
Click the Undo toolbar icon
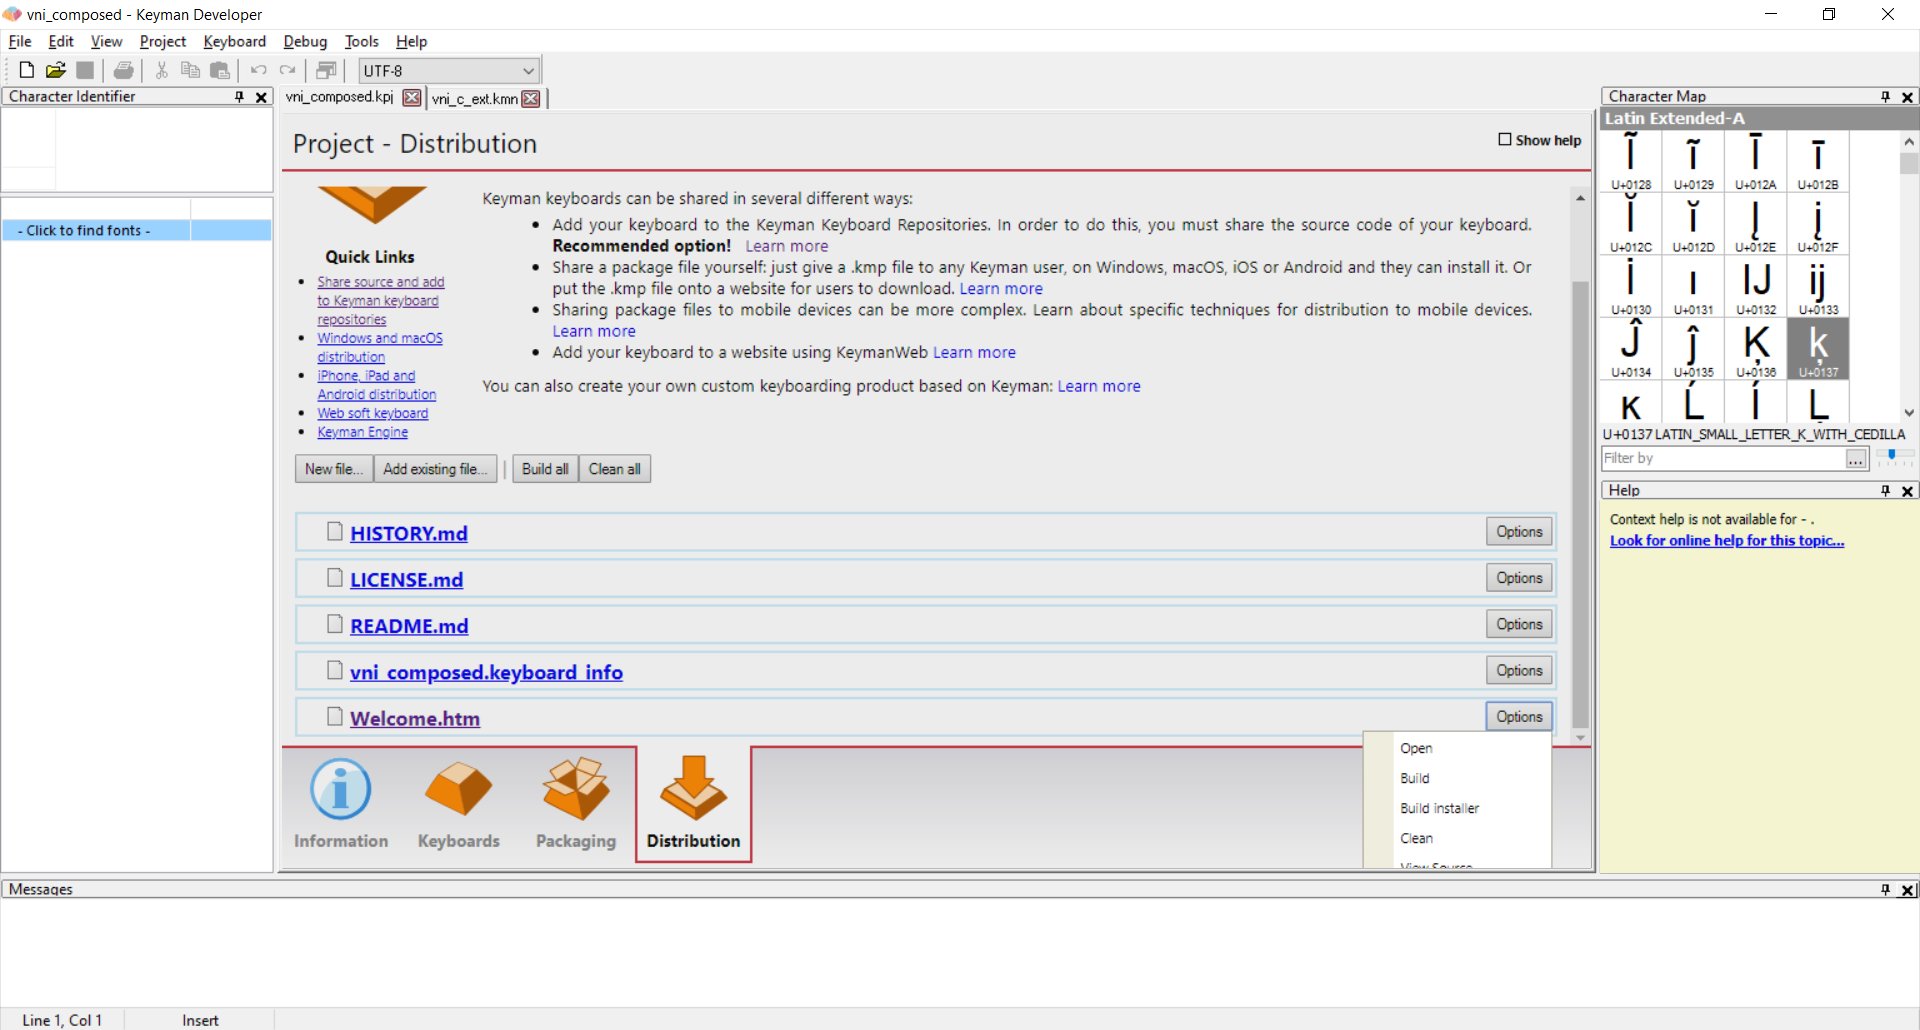click(x=258, y=70)
